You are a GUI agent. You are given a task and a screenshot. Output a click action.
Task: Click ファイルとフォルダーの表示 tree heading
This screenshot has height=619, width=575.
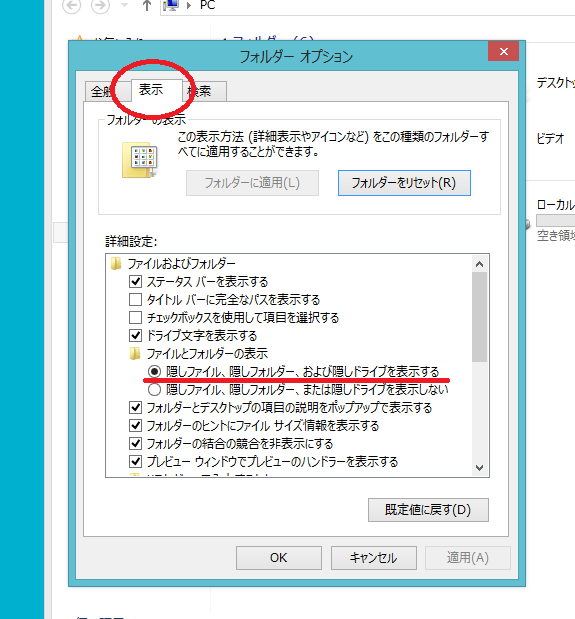tap(207, 354)
